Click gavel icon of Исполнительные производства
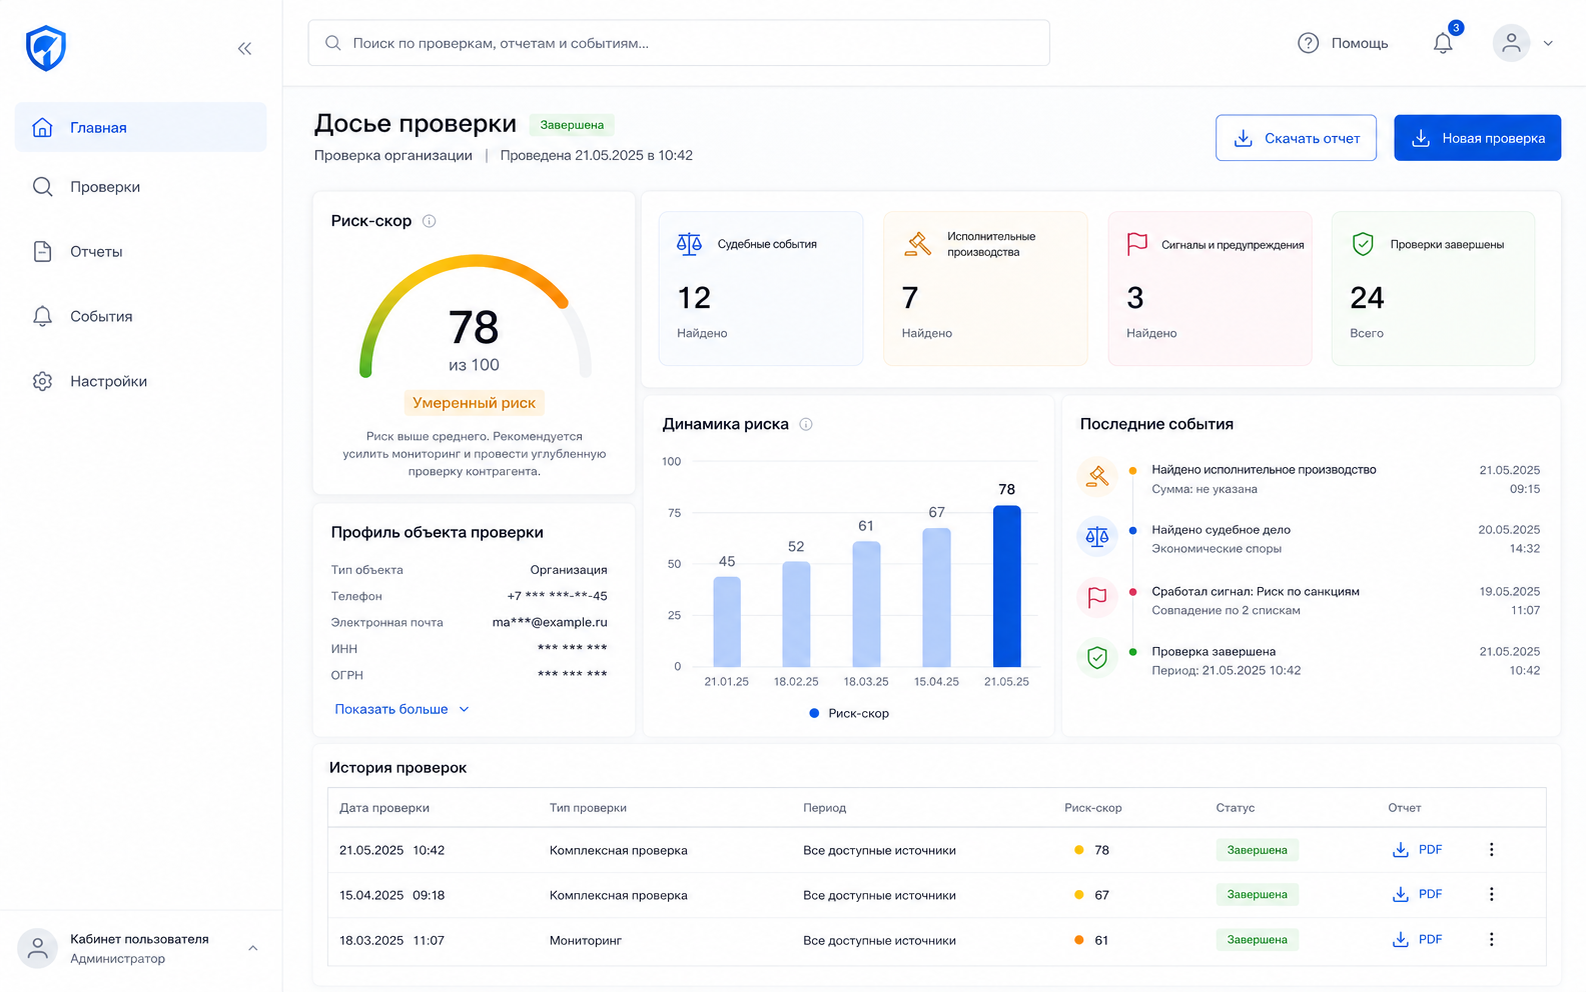The width and height of the screenshot is (1586, 992). (x=918, y=244)
